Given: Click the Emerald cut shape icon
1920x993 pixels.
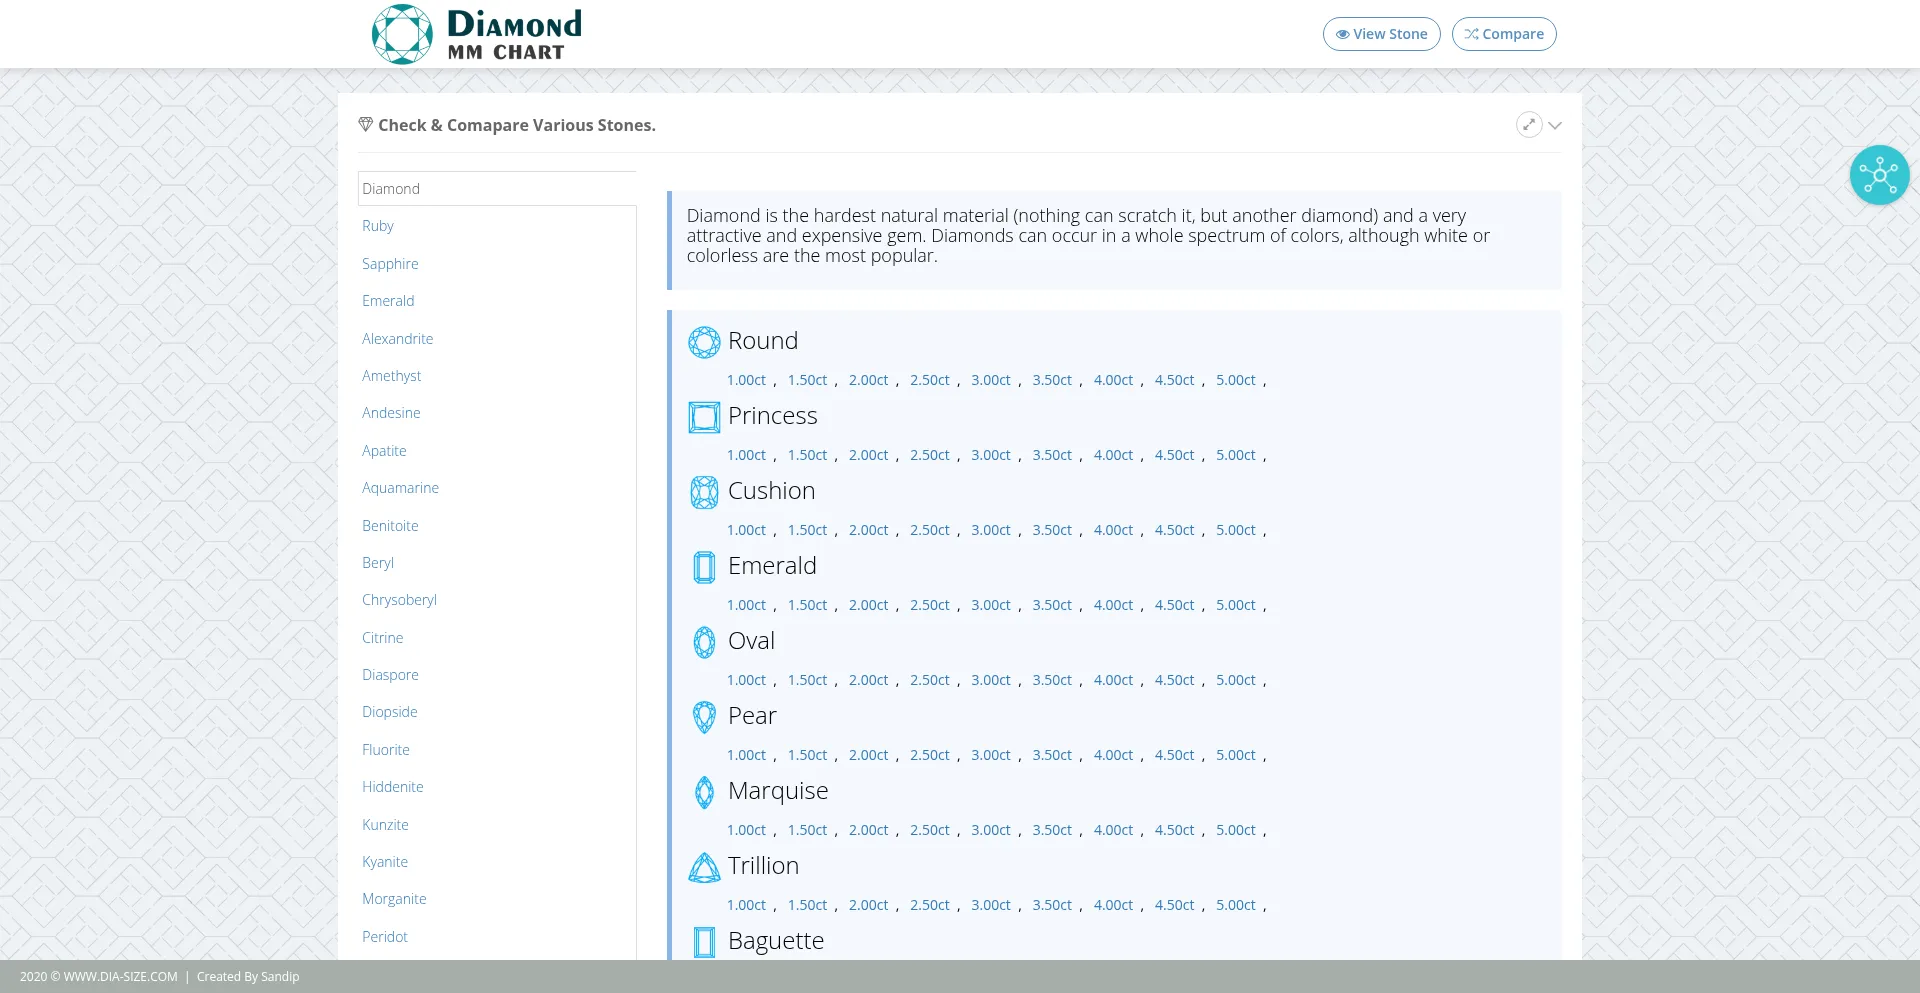Looking at the screenshot, I should tap(704, 567).
